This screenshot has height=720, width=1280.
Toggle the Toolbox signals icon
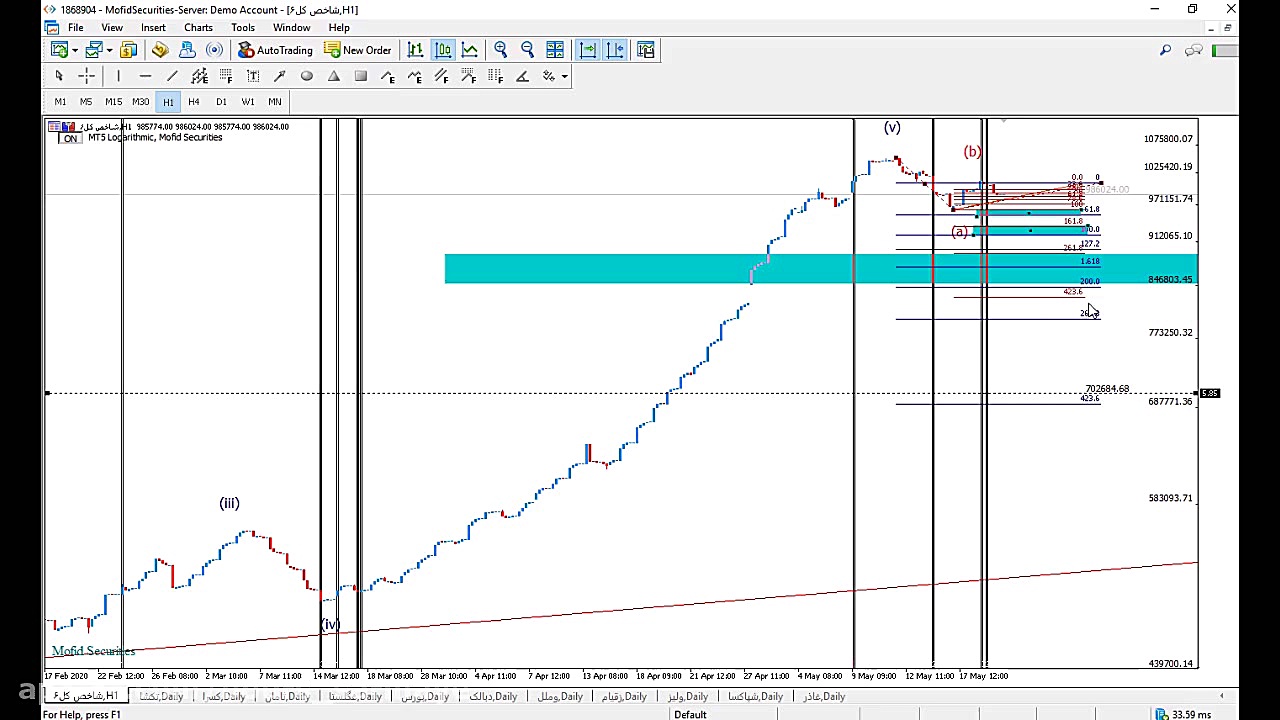(214, 50)
